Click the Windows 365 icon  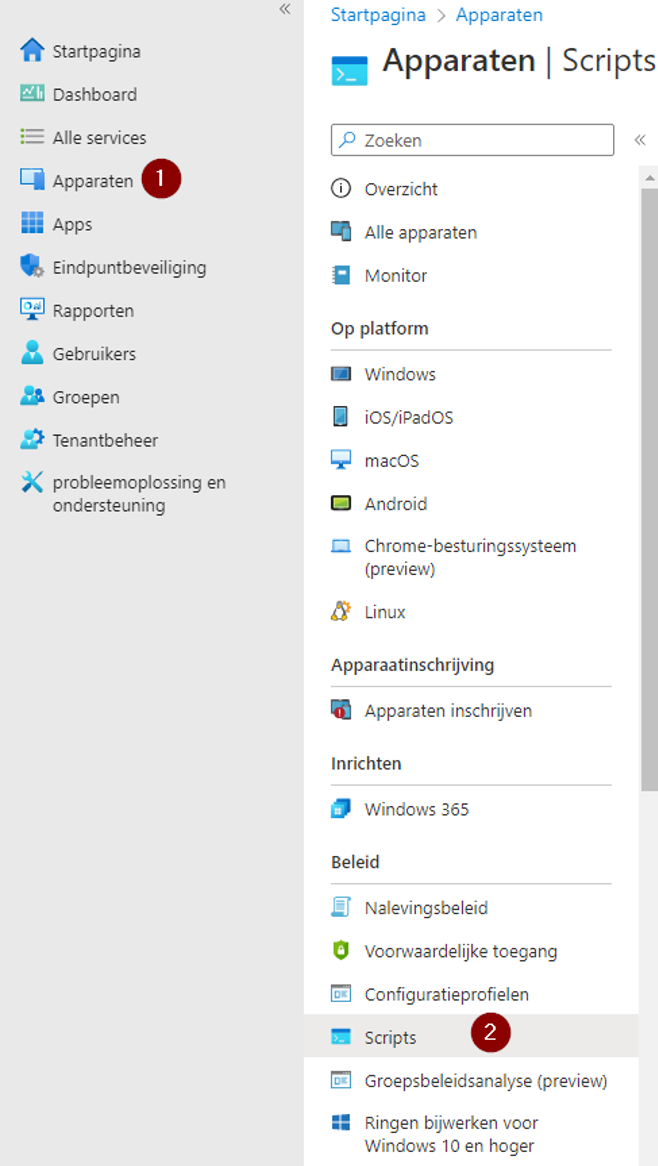pos(341,808)
